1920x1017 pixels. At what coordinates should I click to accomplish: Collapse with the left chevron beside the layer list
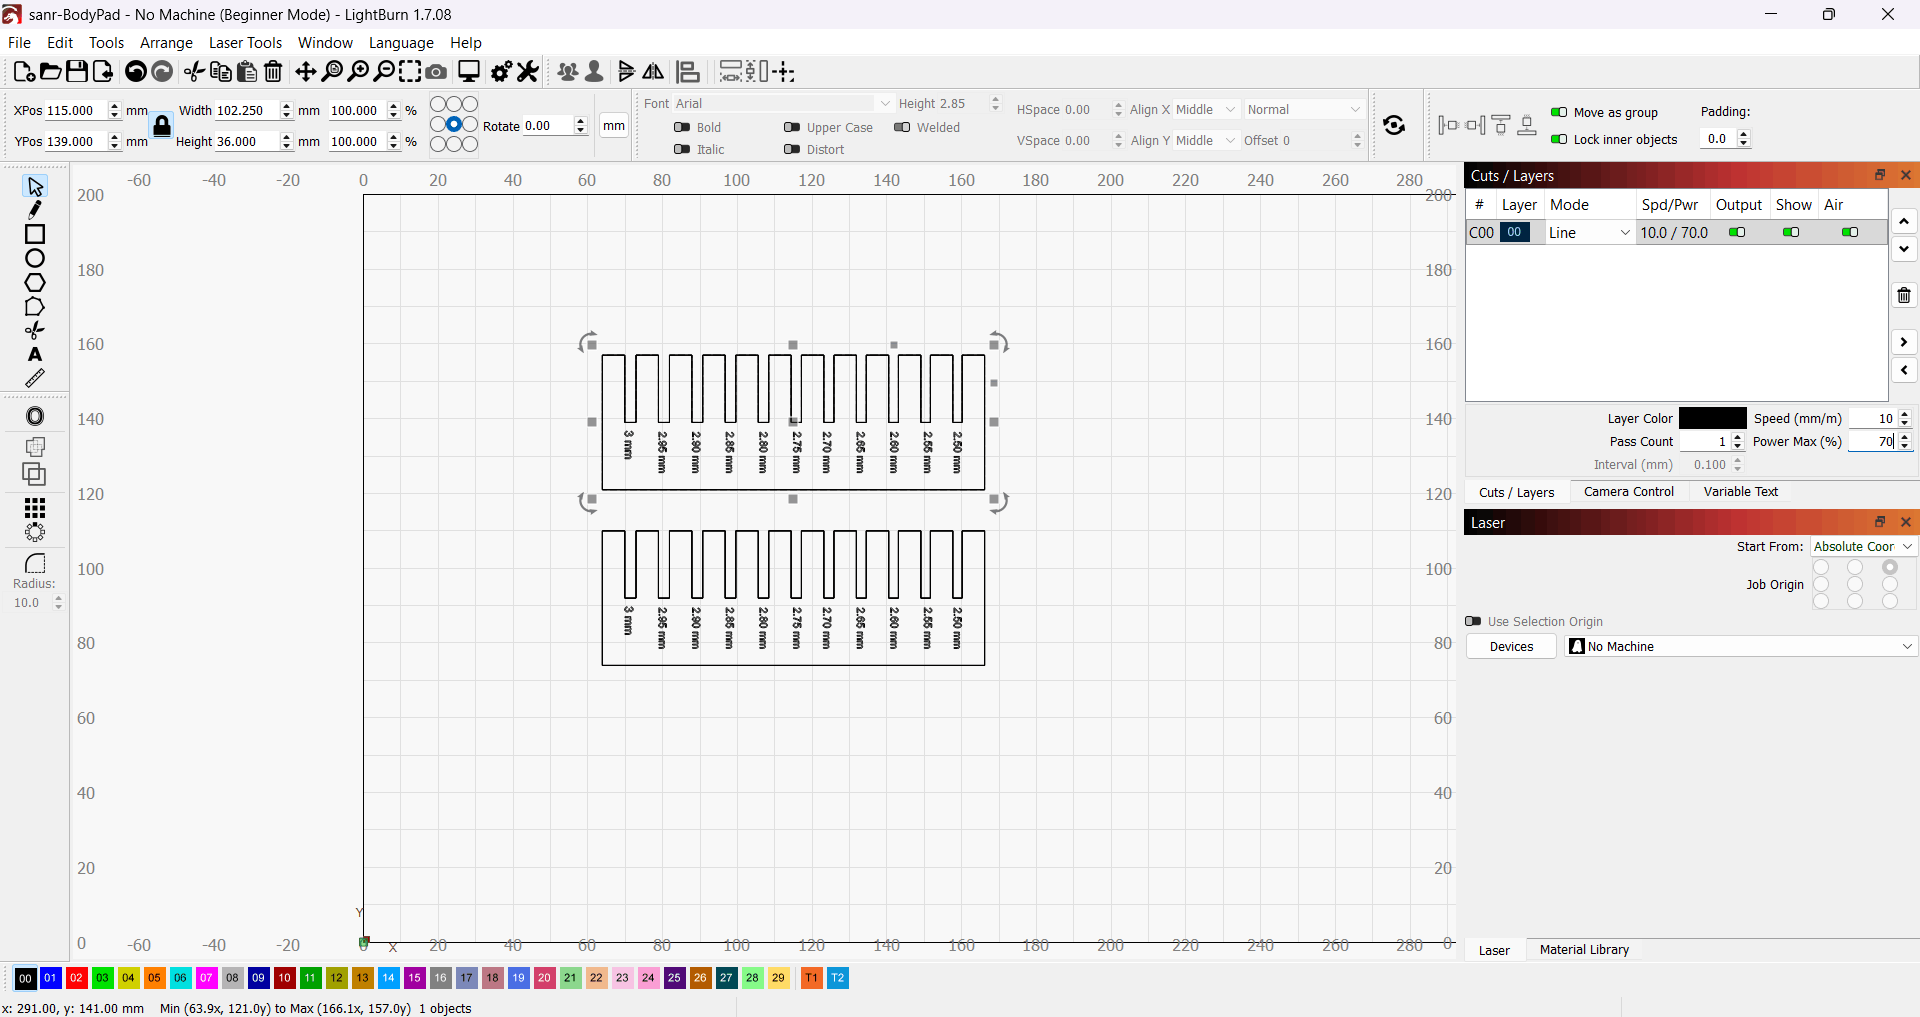coord(1904,370)
